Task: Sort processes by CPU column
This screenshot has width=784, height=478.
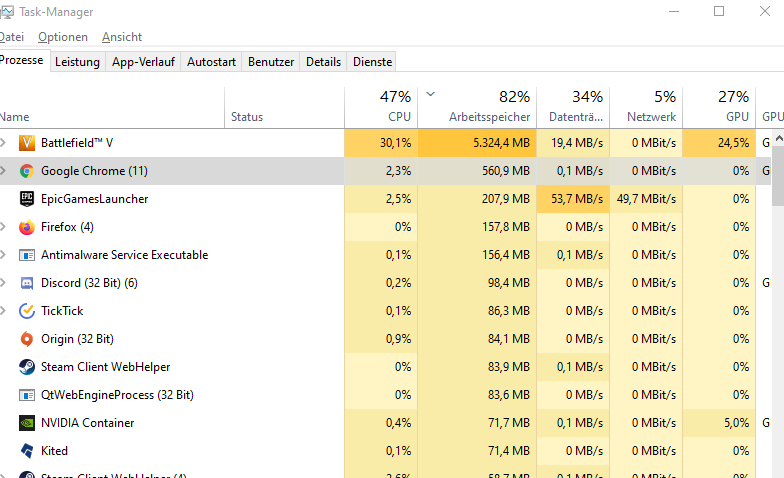Action: point(381,108)
